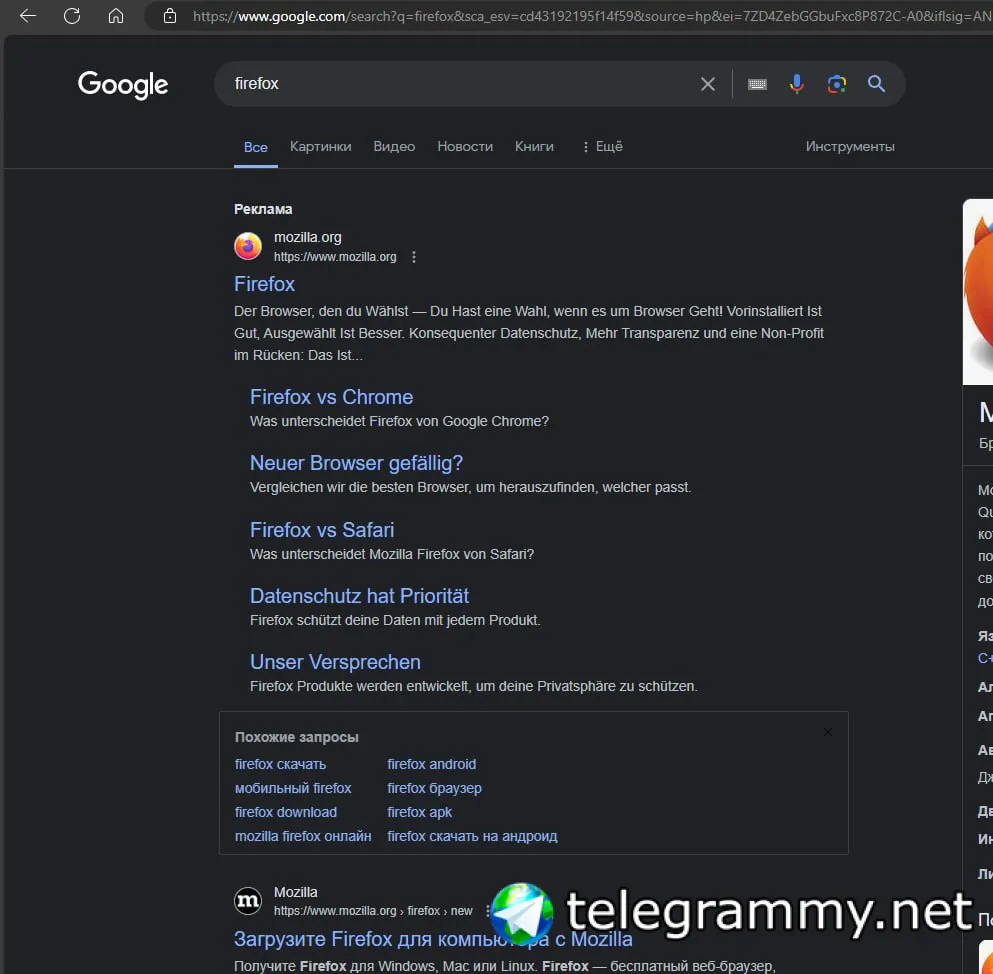The image size is (993, 974).
Task: Open the Книги tab
Action: point(534,146)
